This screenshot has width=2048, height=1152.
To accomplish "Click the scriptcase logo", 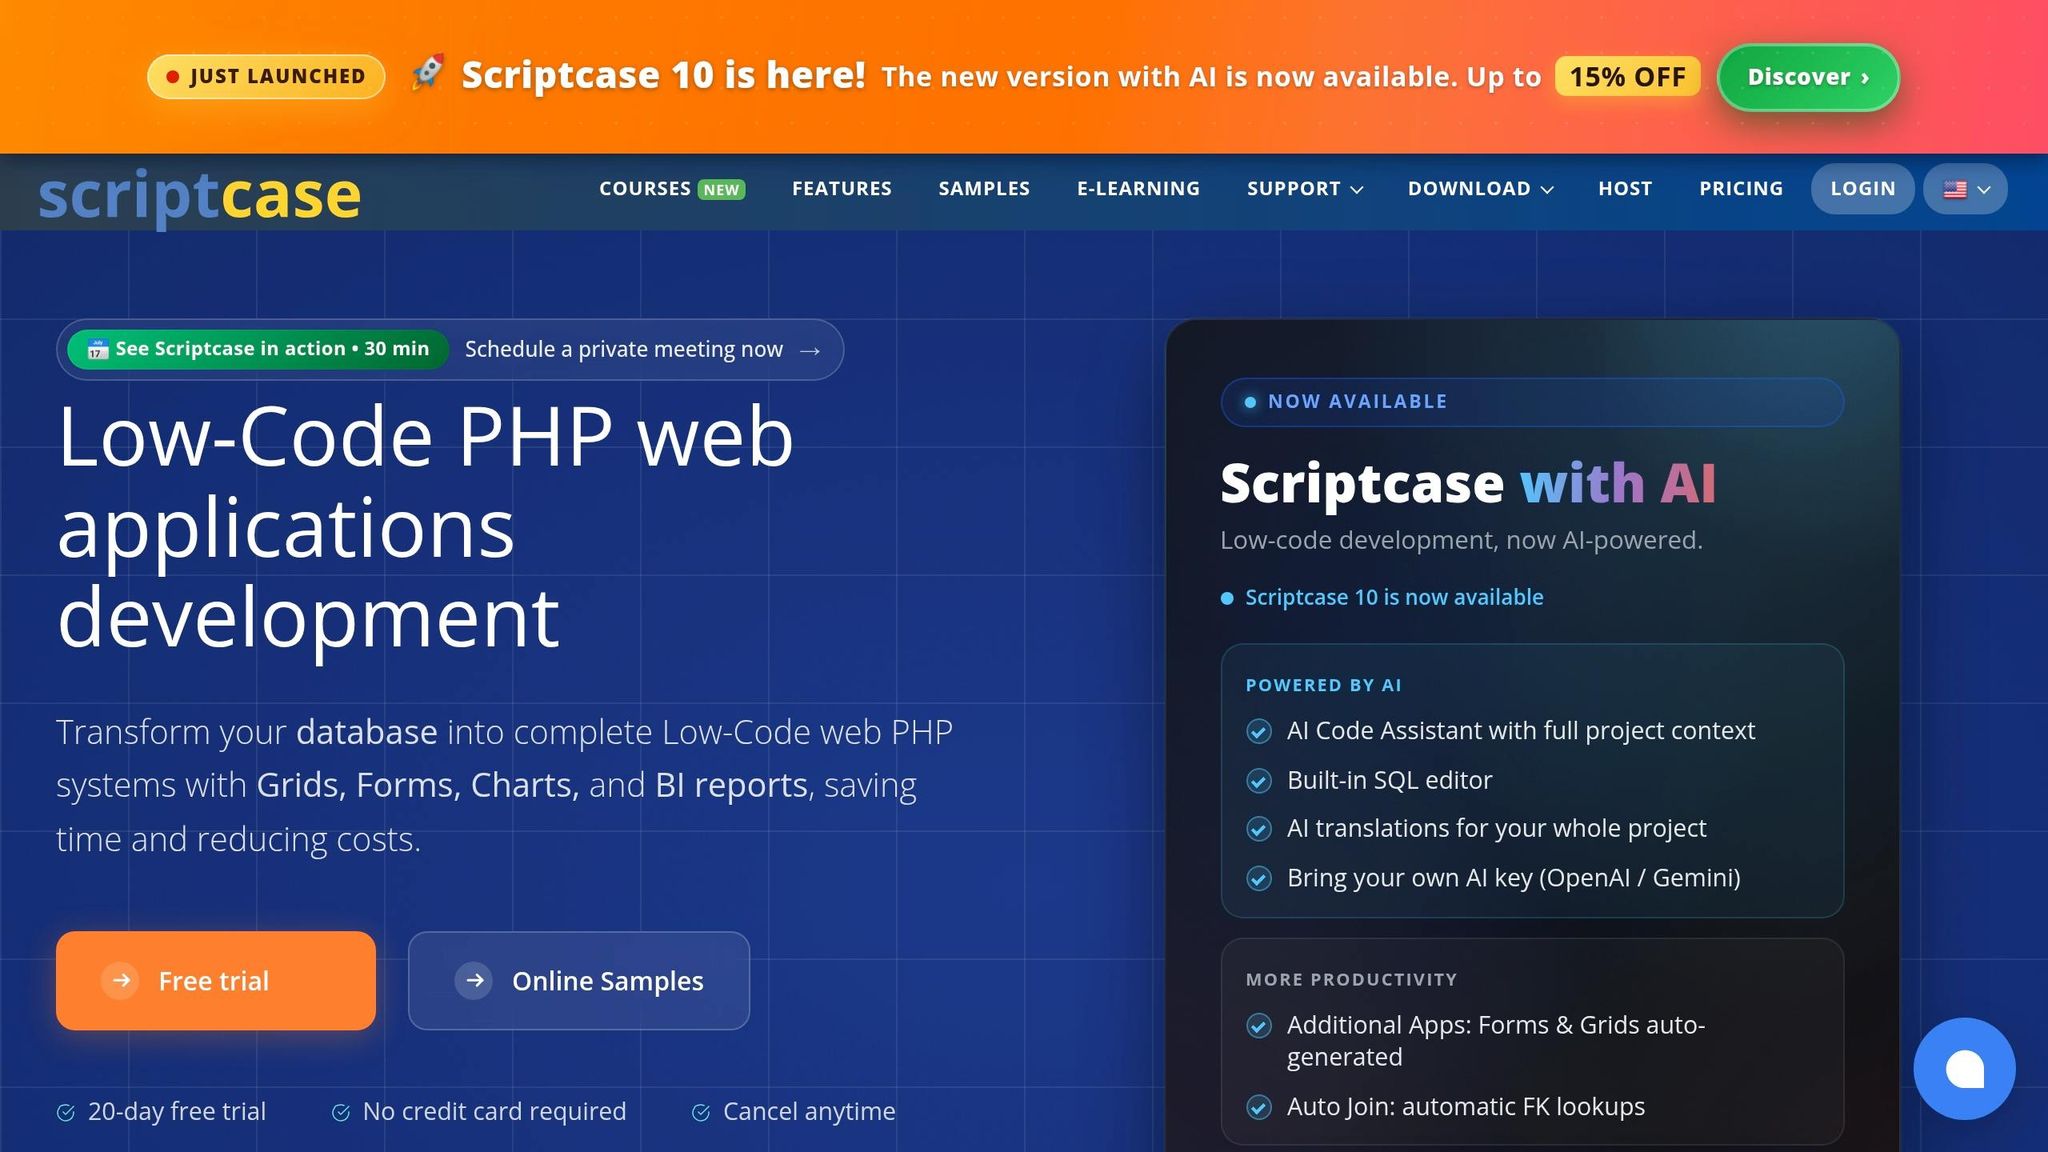I will pos(199,196).
